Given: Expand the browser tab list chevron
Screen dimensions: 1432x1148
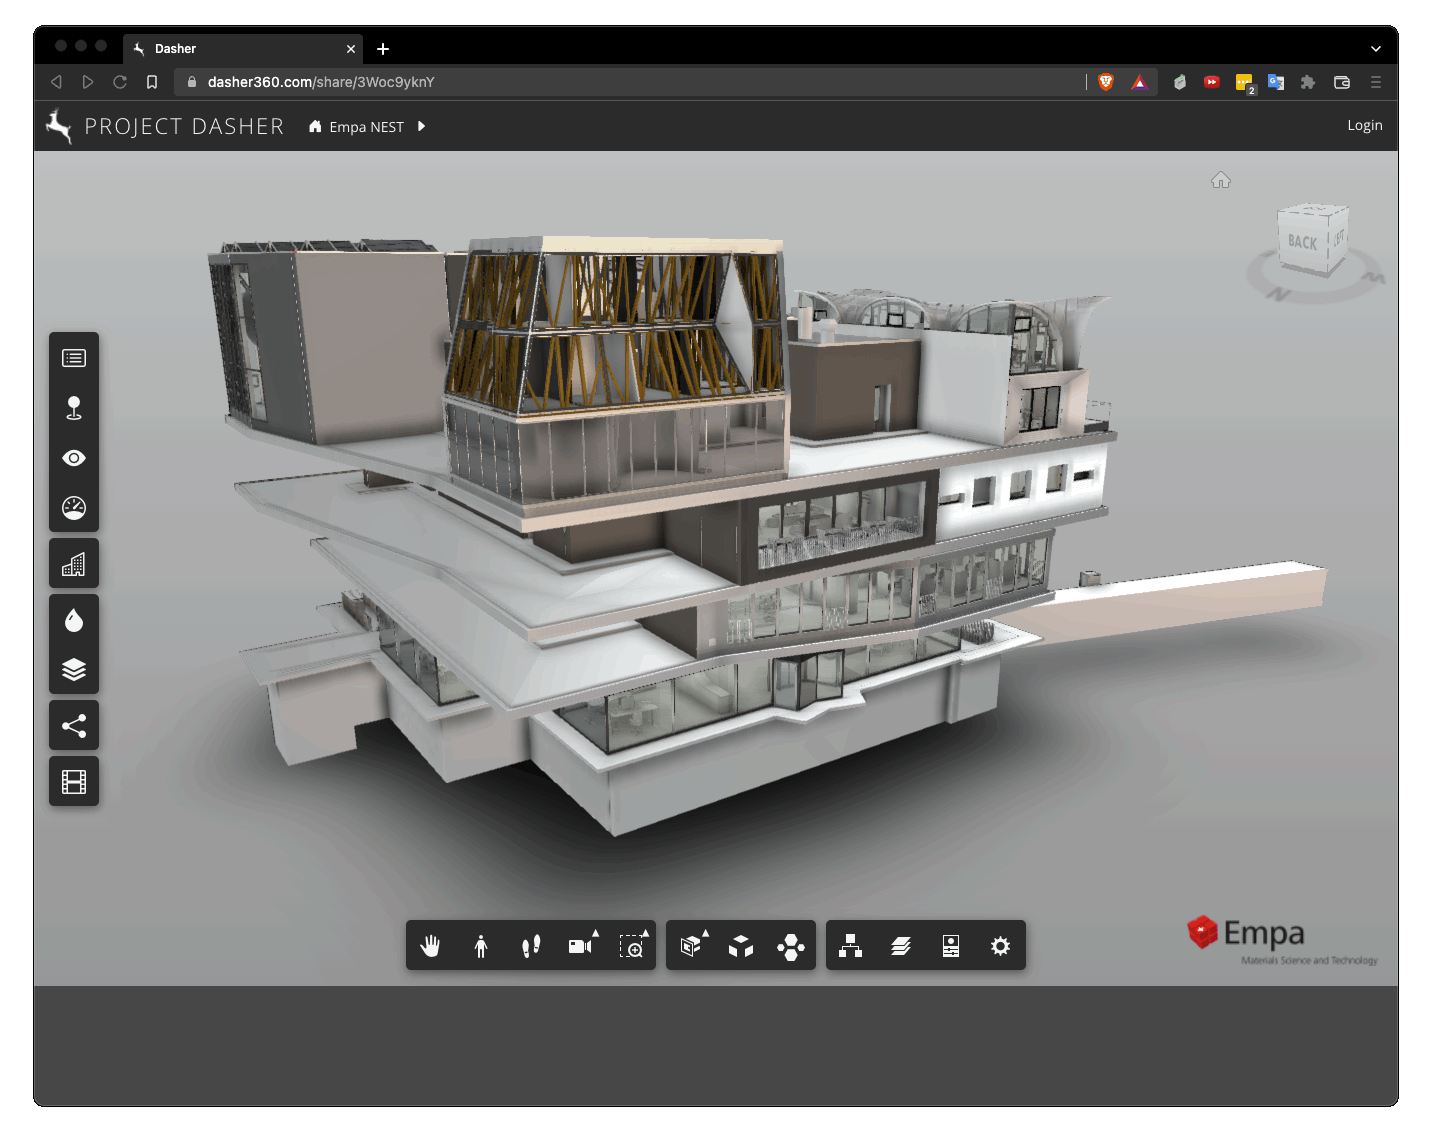Looking at the screenshot, I should coord(1375,49).
